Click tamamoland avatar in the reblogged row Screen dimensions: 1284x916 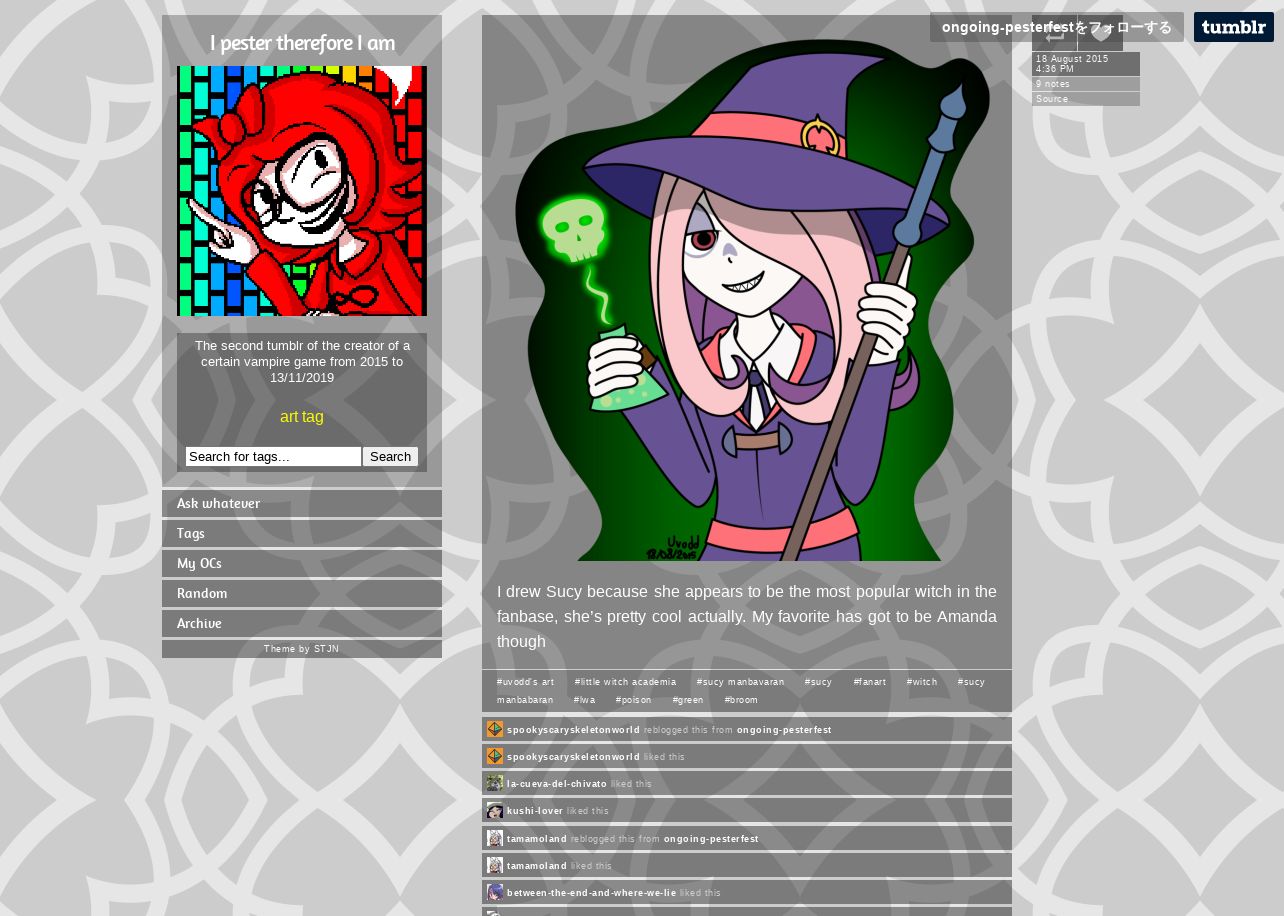[495, 838]
